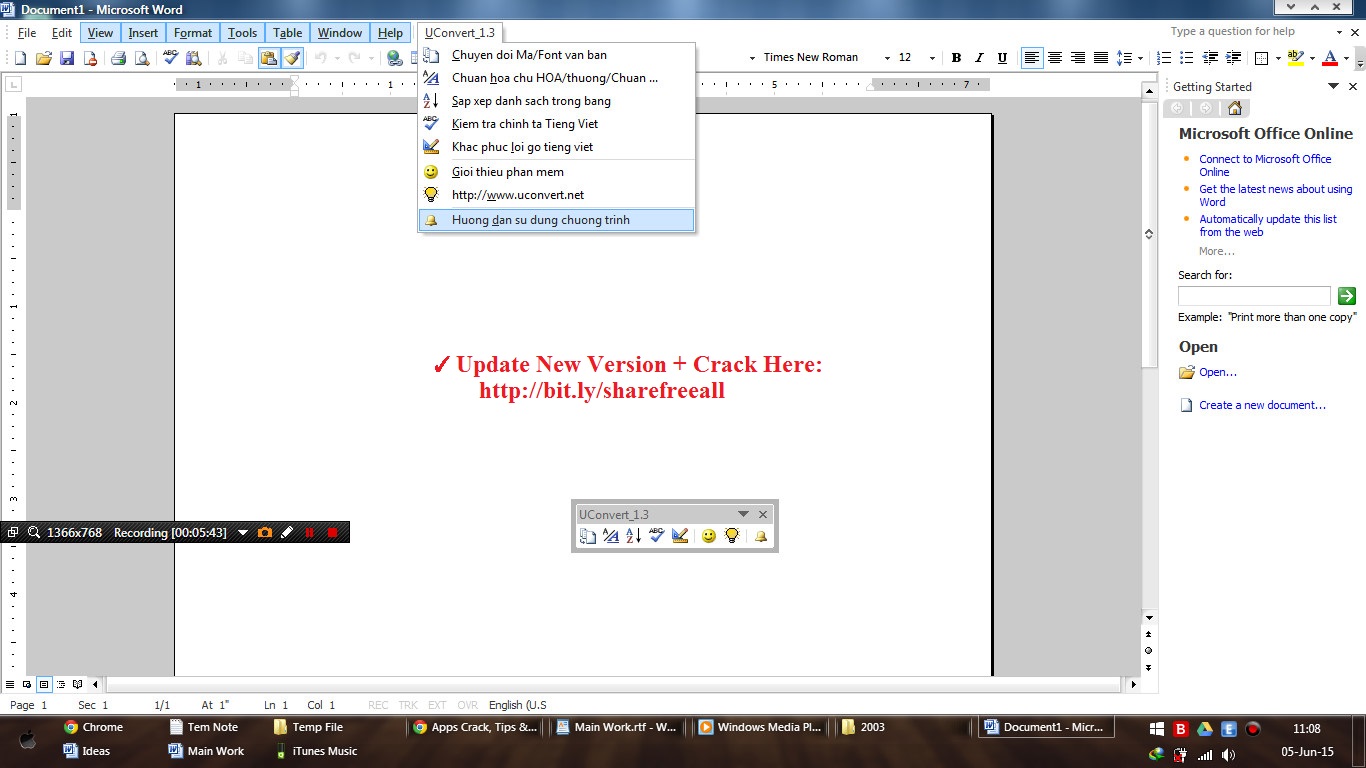Open the Times New Roman font dropdown

(x=886, y=58)
